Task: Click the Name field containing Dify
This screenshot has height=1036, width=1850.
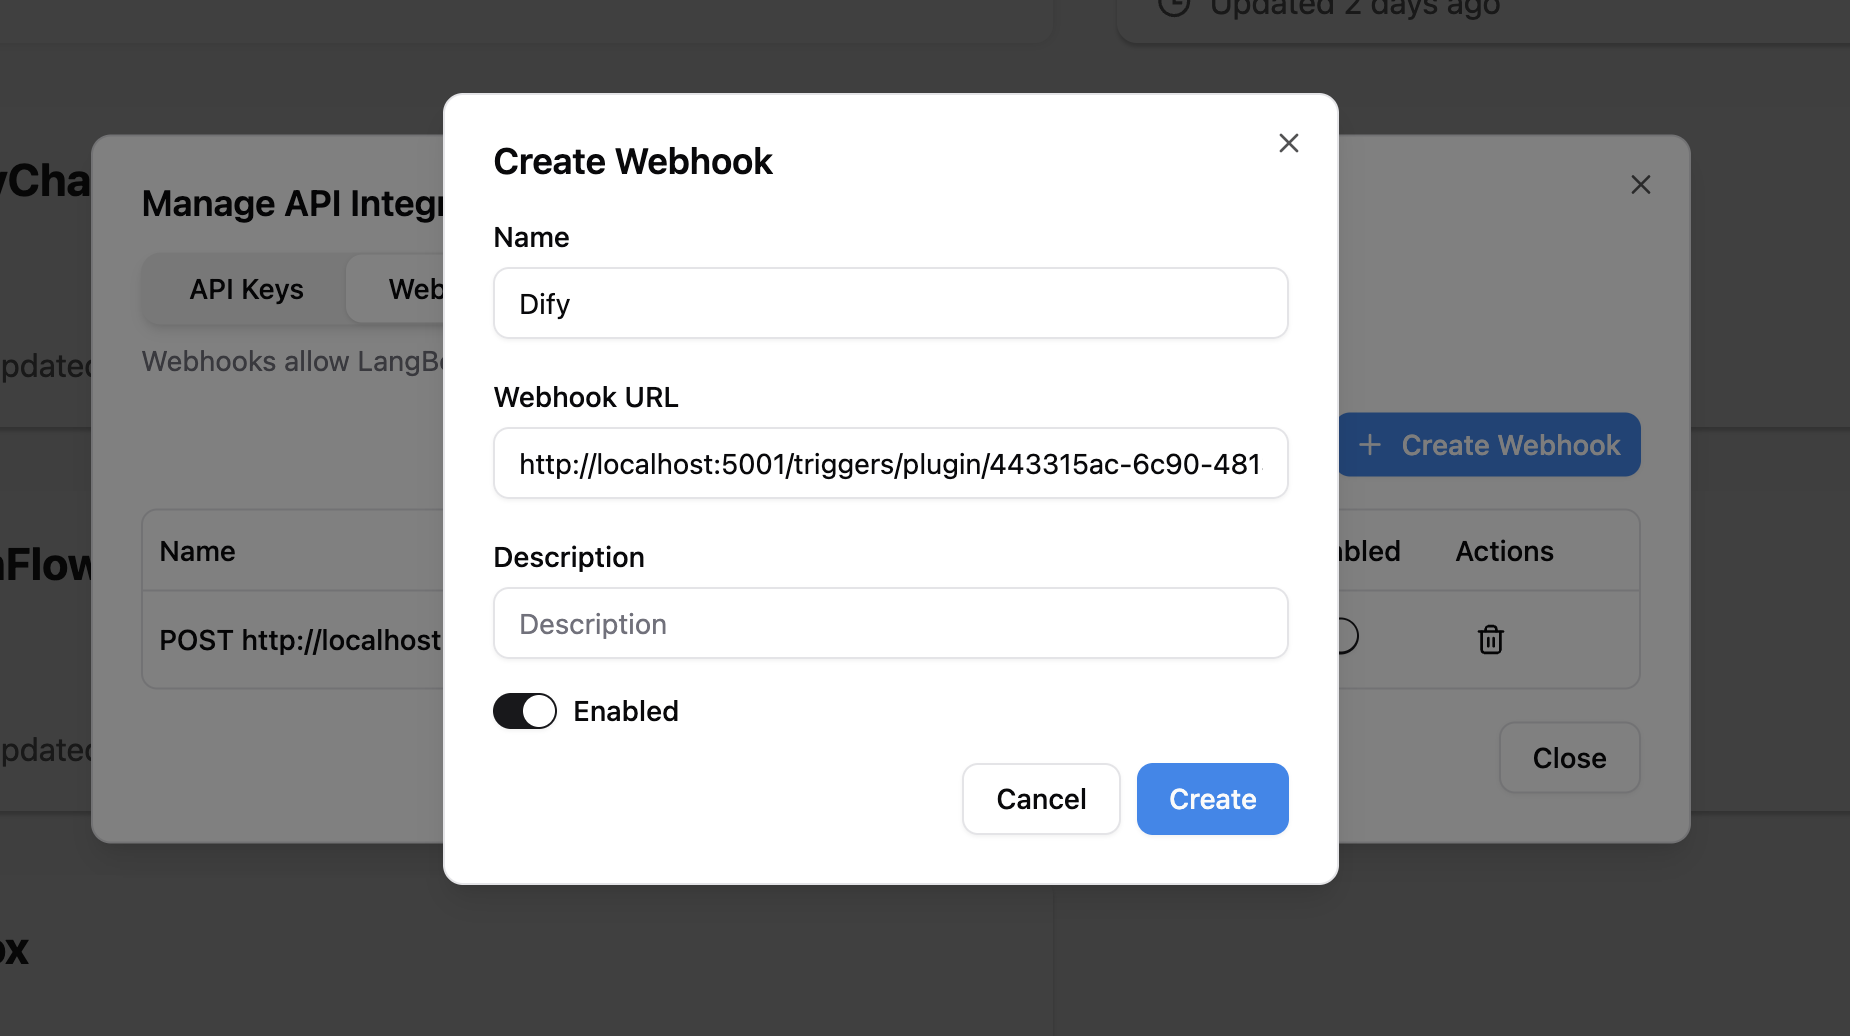Action: (890, 303)
